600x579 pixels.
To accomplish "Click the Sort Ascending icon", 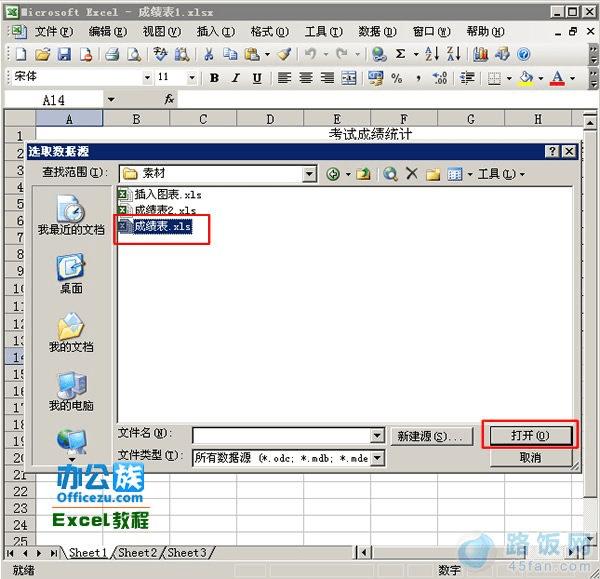I will click(x=432, y=54).
